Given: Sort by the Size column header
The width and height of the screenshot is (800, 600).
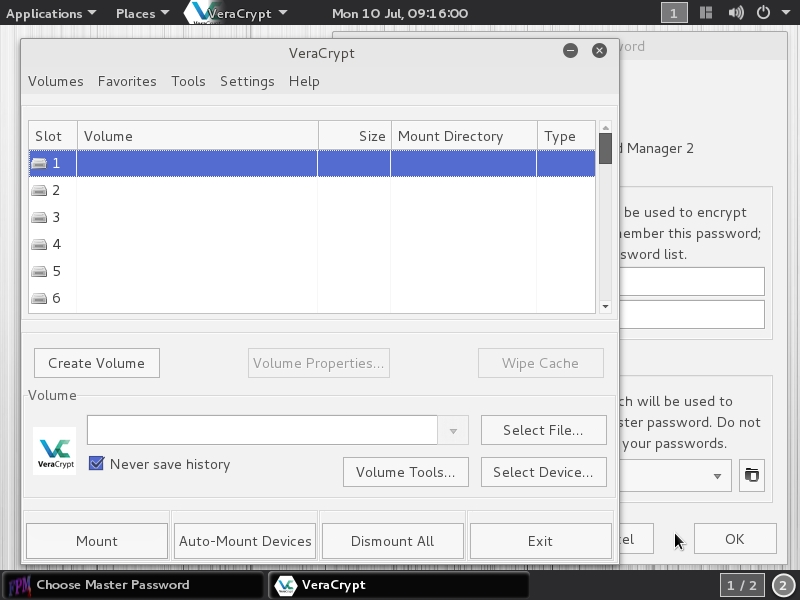Looking at the screenshot, I should click(x=355, y=136).
